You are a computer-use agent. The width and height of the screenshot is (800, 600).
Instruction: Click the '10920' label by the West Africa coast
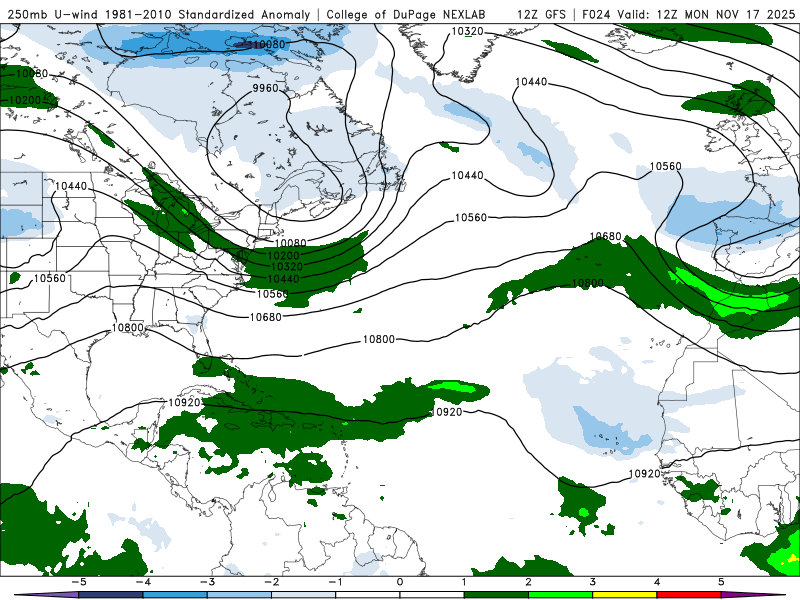click(644, 474)
